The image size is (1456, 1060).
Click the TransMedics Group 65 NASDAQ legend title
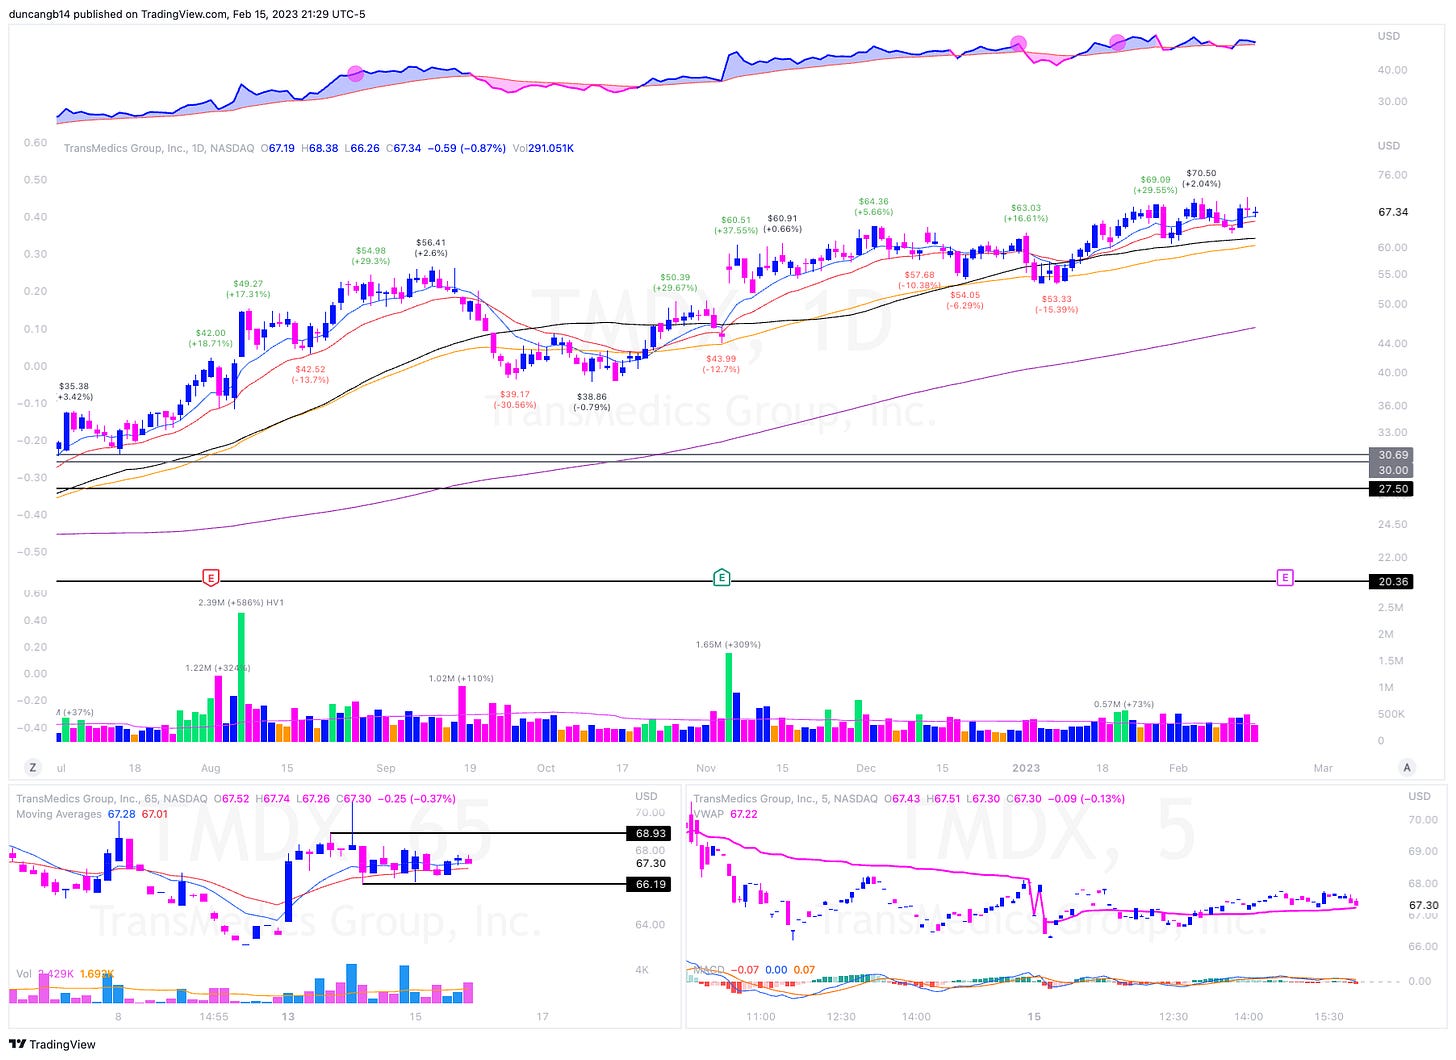[112, 799]
